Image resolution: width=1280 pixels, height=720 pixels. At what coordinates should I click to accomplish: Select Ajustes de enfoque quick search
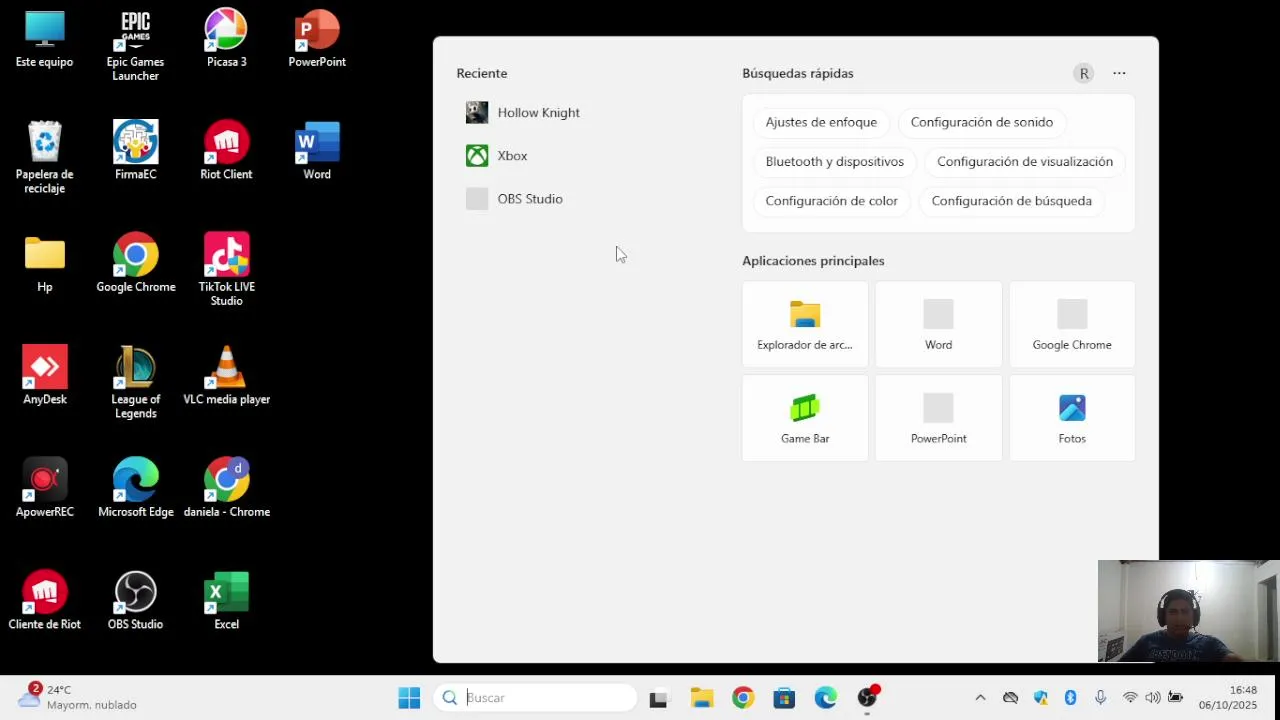coord(821,122)
